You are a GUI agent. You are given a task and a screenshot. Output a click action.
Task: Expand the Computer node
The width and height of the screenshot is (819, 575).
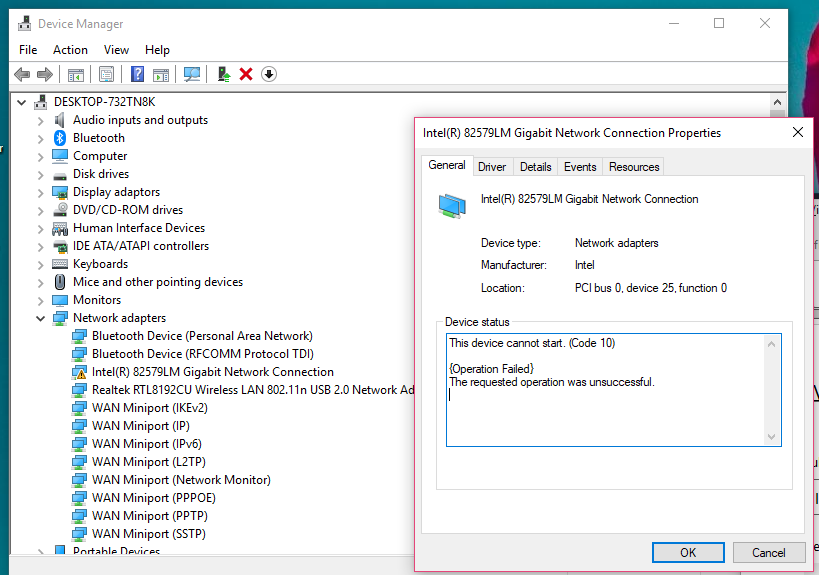[41, 157]
